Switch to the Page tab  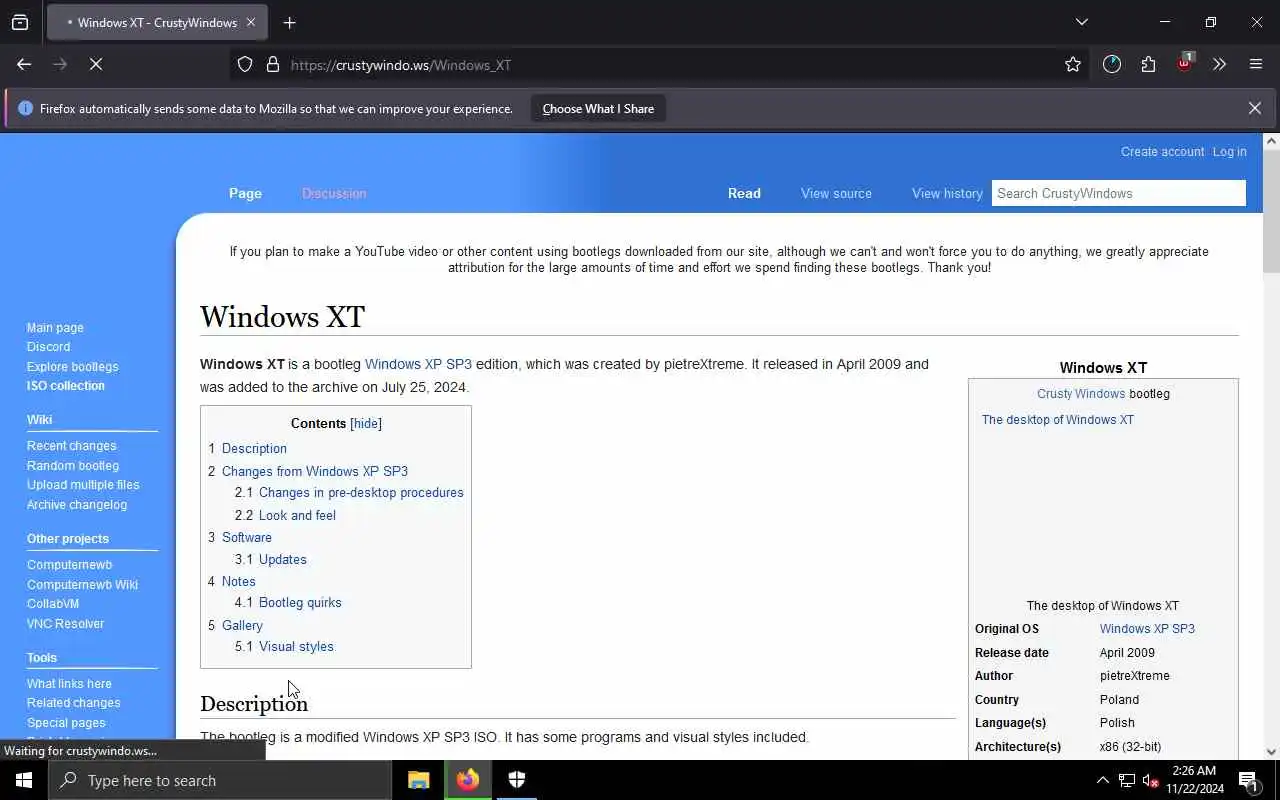(245, 193)
